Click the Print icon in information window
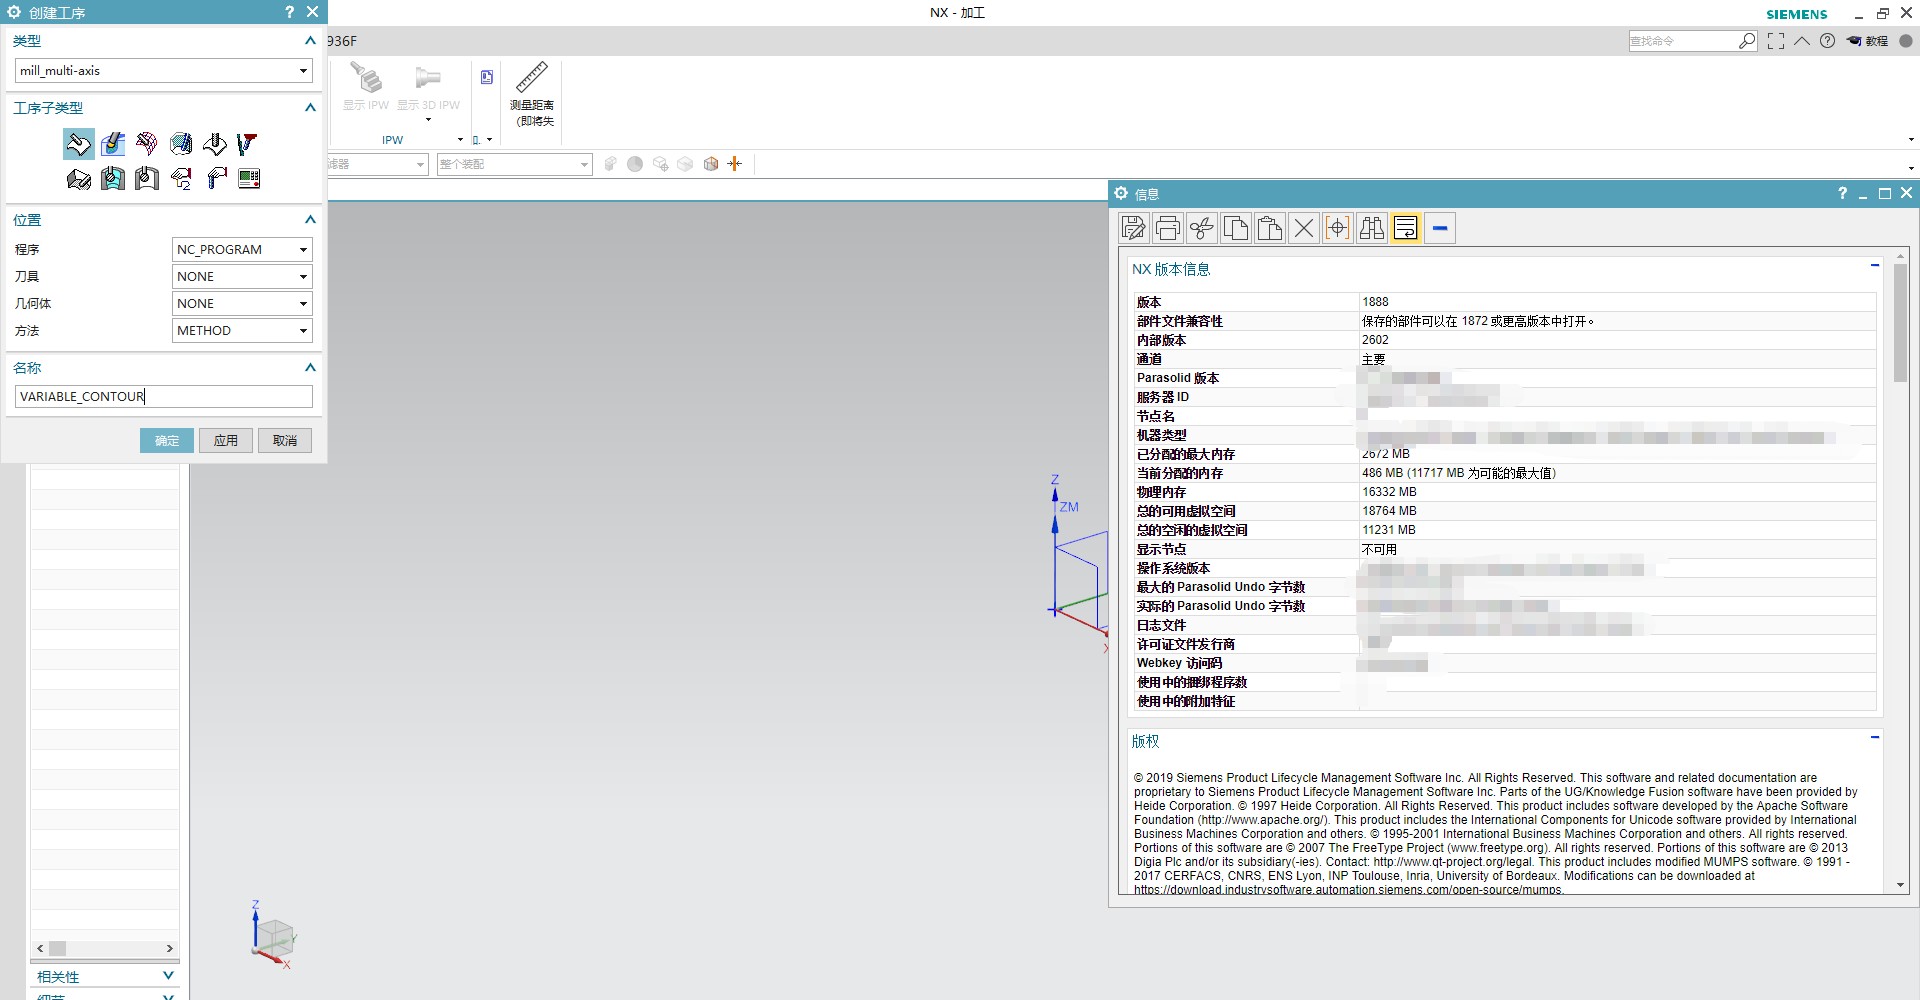 tap(1168, 228)
